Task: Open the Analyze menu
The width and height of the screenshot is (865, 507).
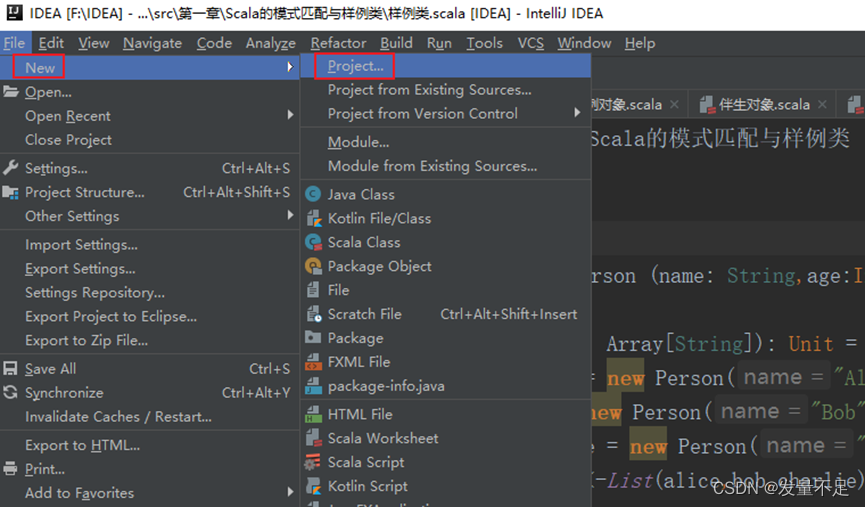Action: click(x=271, y=43)
